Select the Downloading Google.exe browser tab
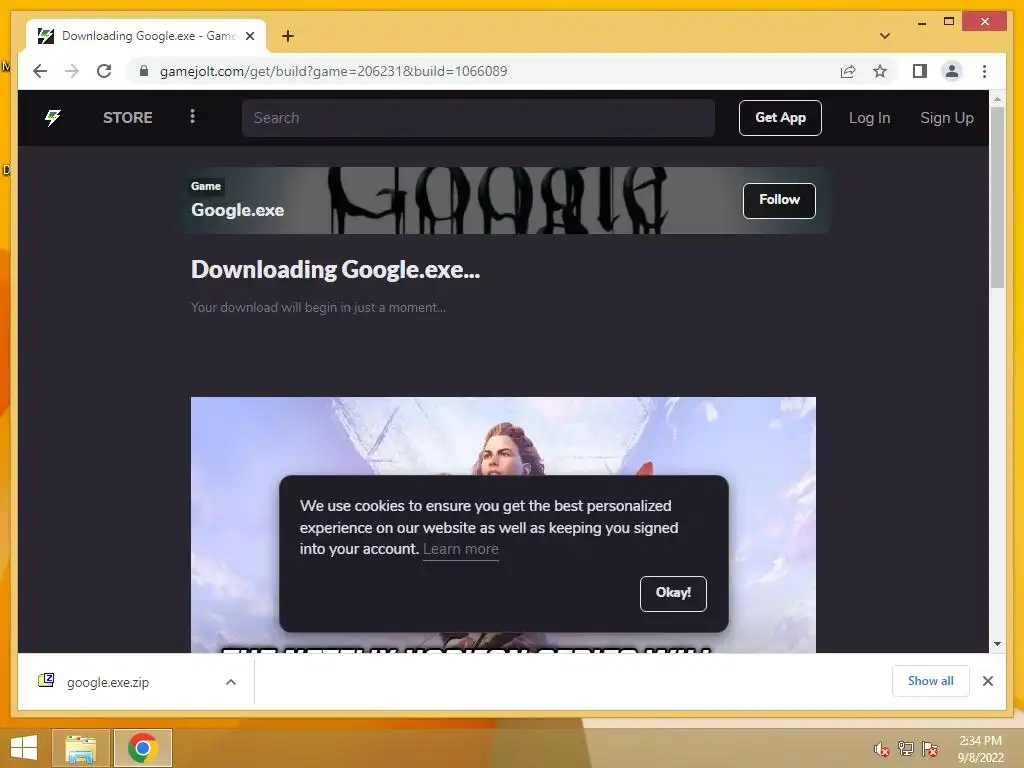The image size is (1024, 768). pos(147,36)
